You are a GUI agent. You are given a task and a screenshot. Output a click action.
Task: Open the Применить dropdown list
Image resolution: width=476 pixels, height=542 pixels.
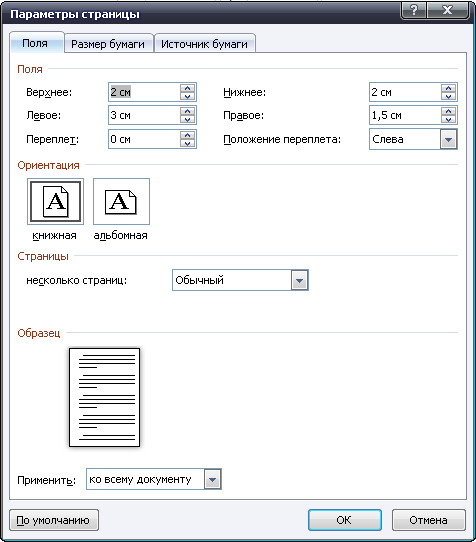coord(212,479)
